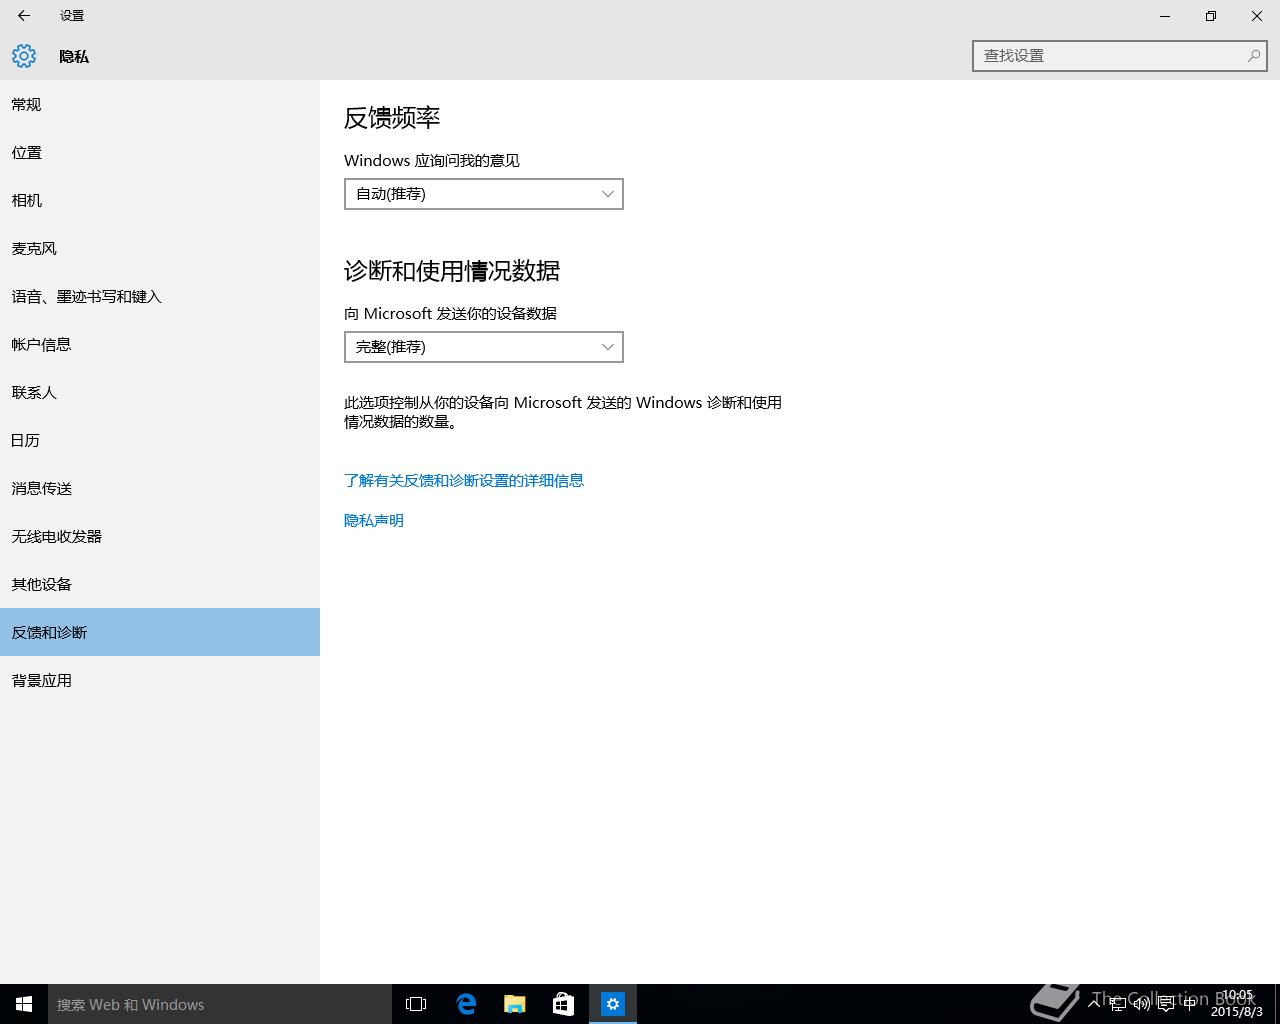Viewport: 1280px width, 1024px height.
Task: Launch Microsoft Edge from the taskbar
Action: coord(466,1004)
